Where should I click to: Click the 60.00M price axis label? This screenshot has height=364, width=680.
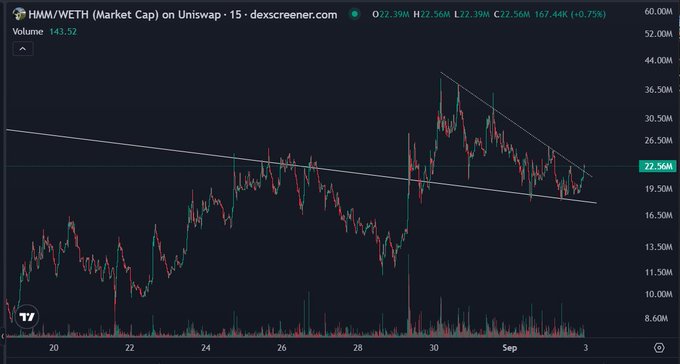tap(658, 11)
